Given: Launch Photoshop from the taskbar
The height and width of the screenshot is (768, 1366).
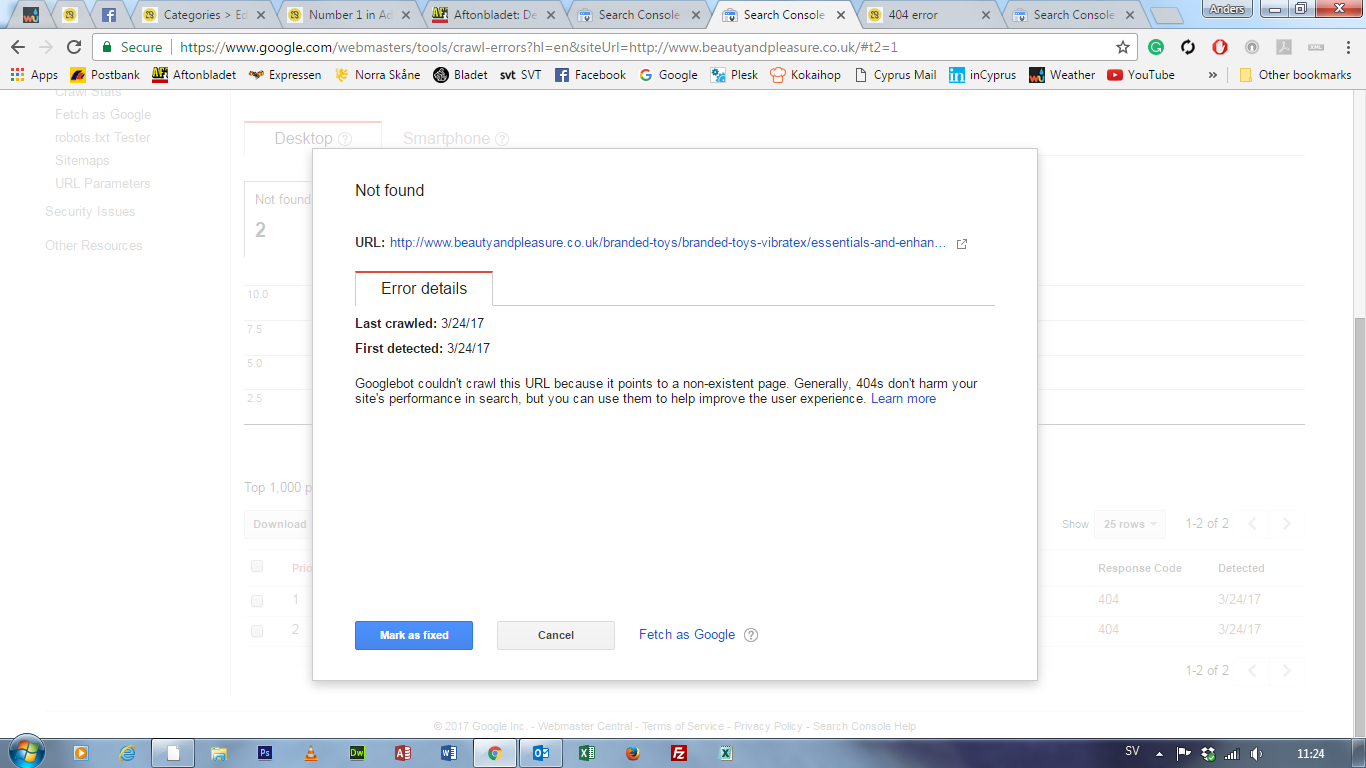Looking at the screenshot, I should click(265, 753).
